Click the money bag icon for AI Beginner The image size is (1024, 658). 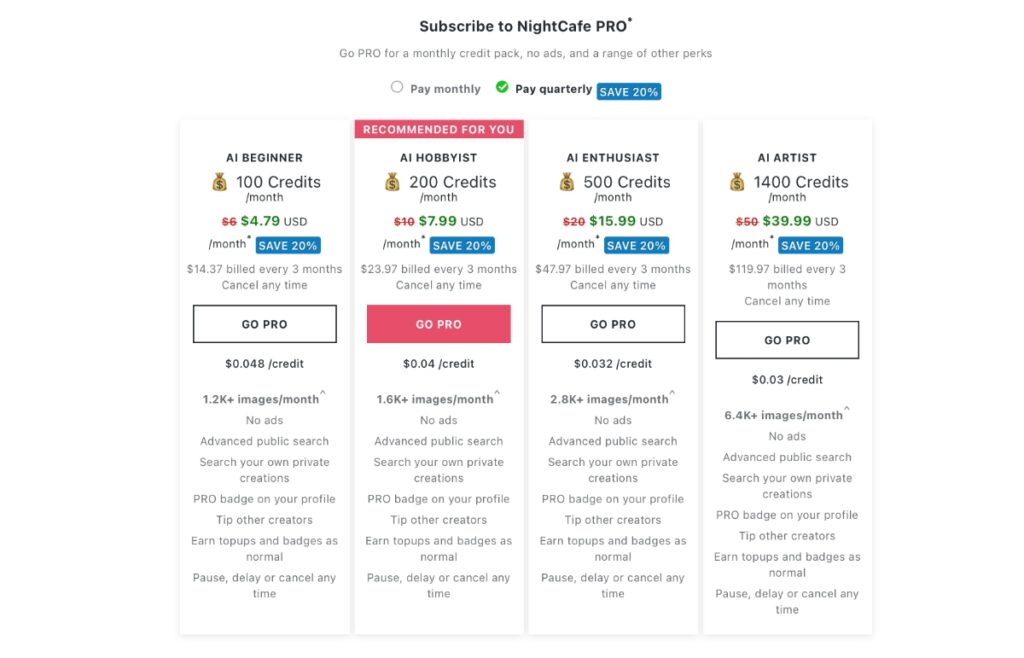(219, 182)
